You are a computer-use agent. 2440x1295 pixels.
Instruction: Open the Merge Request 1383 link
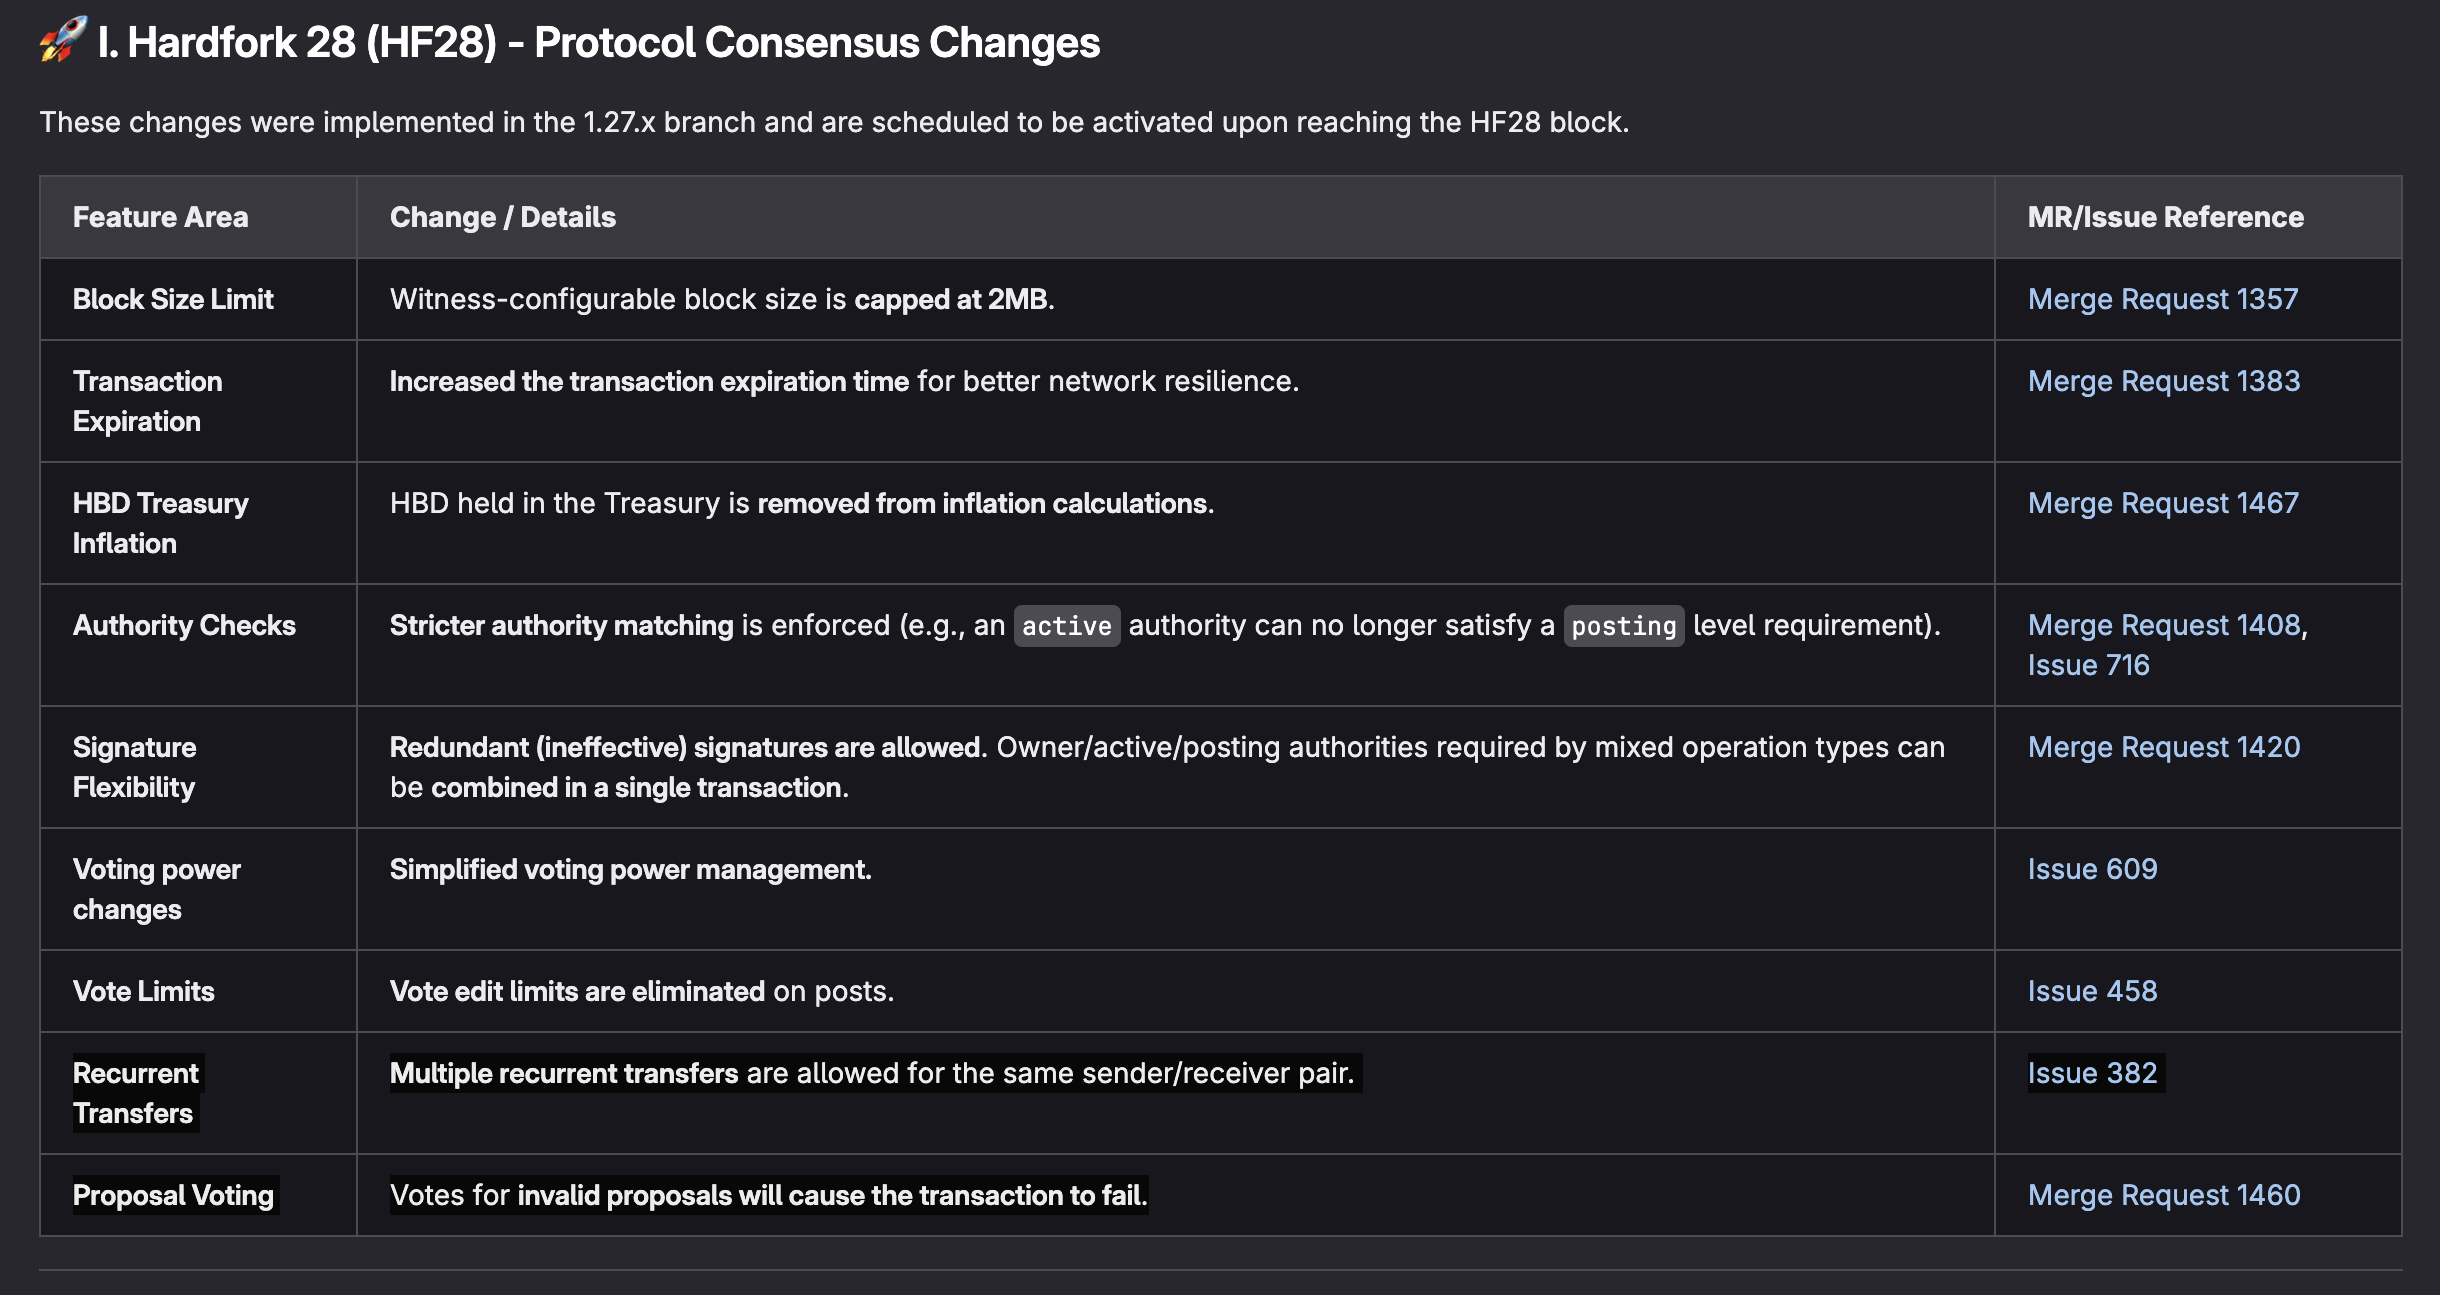[2163, 381]
